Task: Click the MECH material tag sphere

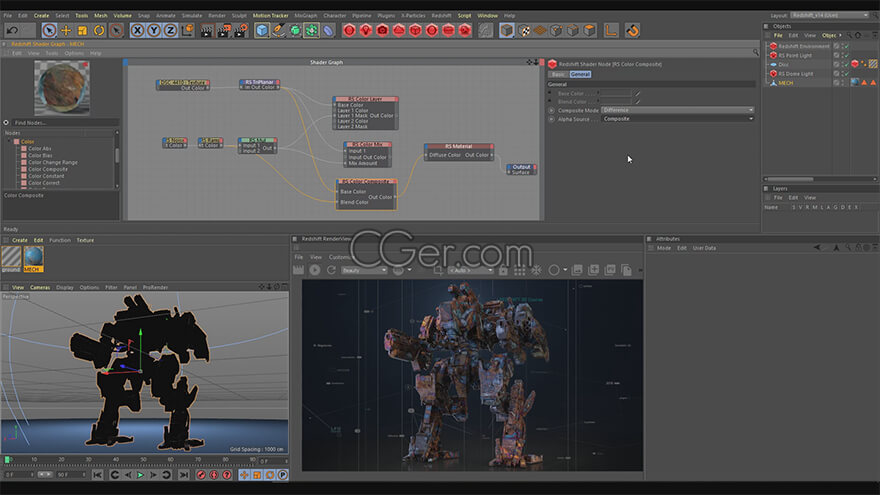Action: coord(855,82)
